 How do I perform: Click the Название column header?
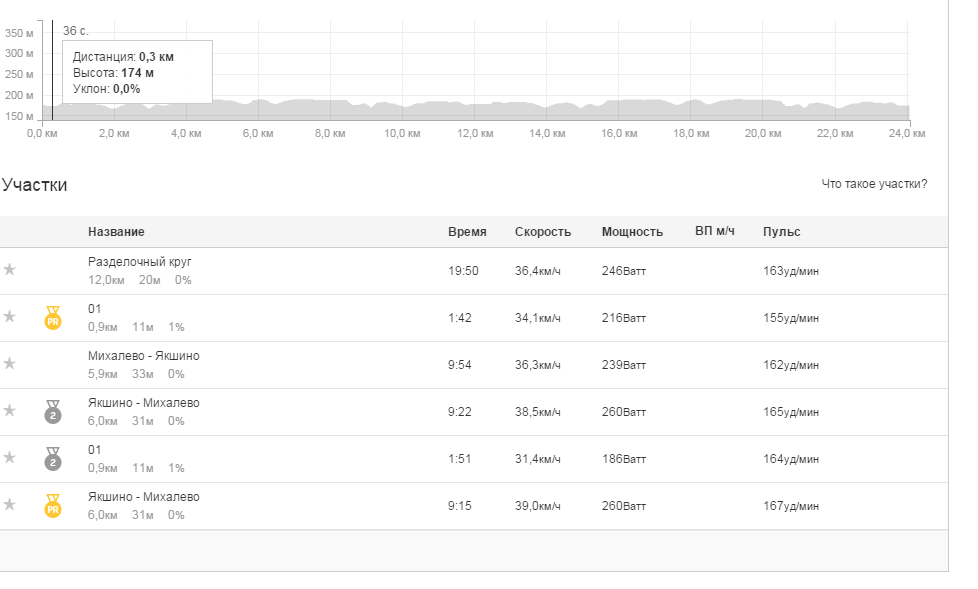pyautogui.click(x=116, y=231)
